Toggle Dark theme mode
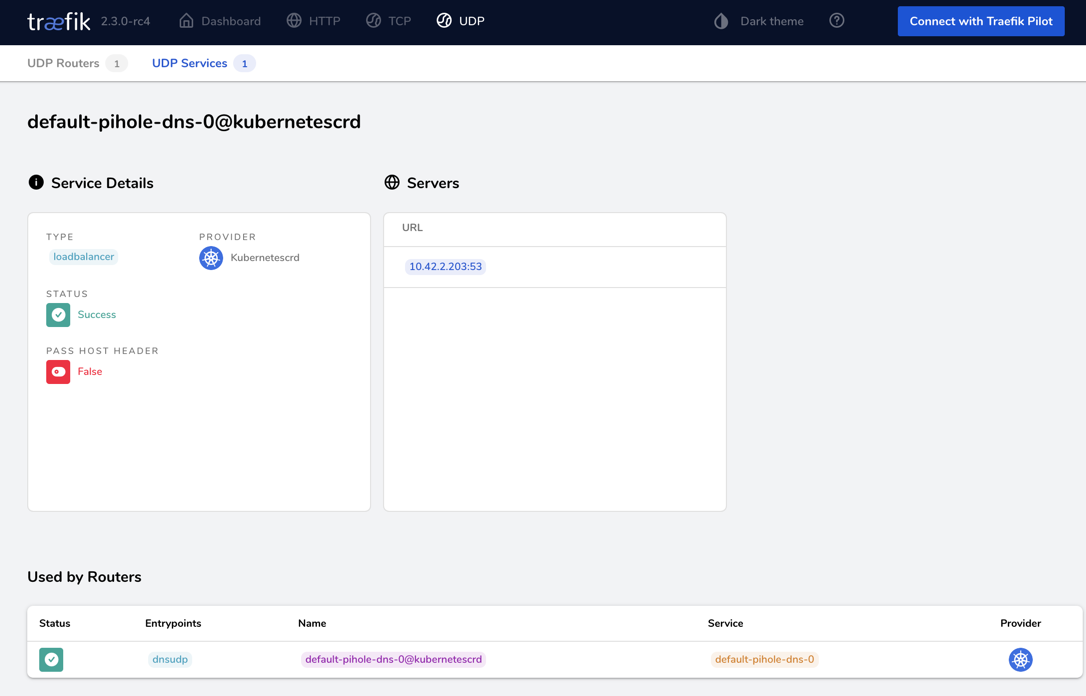The height and width of the screenshot is (696, 1086). (721, 20)
